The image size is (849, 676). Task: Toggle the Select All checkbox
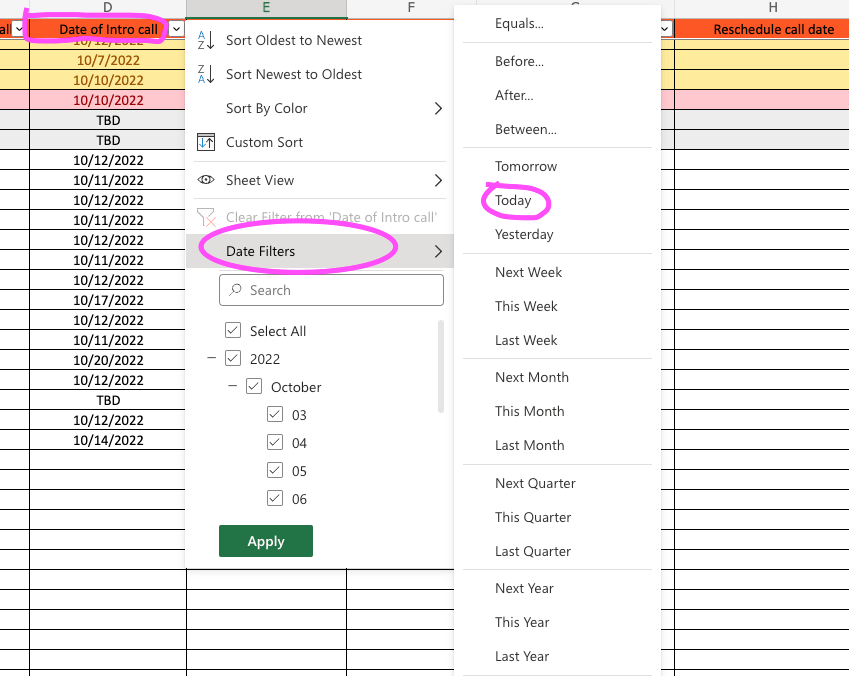233,330
